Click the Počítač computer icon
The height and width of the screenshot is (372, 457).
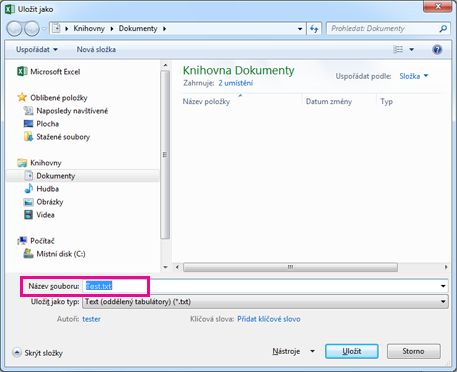tap(22, 241)
